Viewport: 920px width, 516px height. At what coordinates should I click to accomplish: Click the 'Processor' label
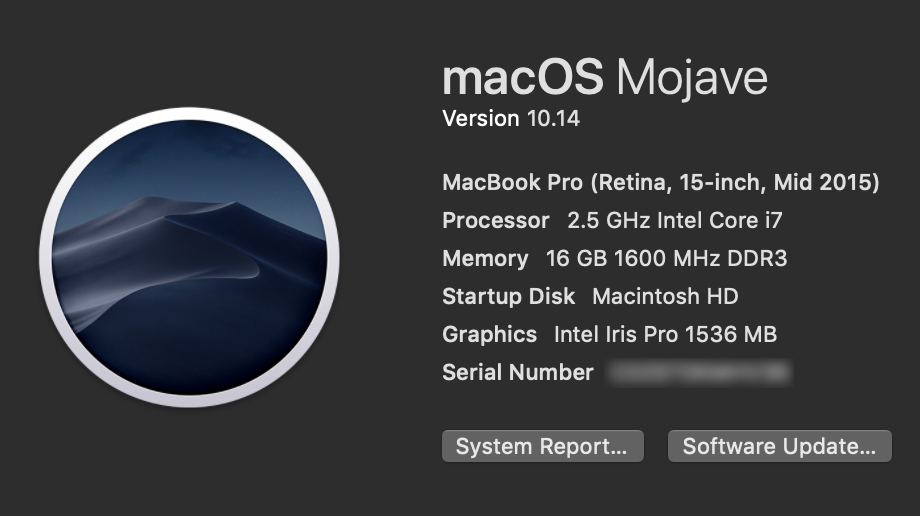click(x=496, y=221)
